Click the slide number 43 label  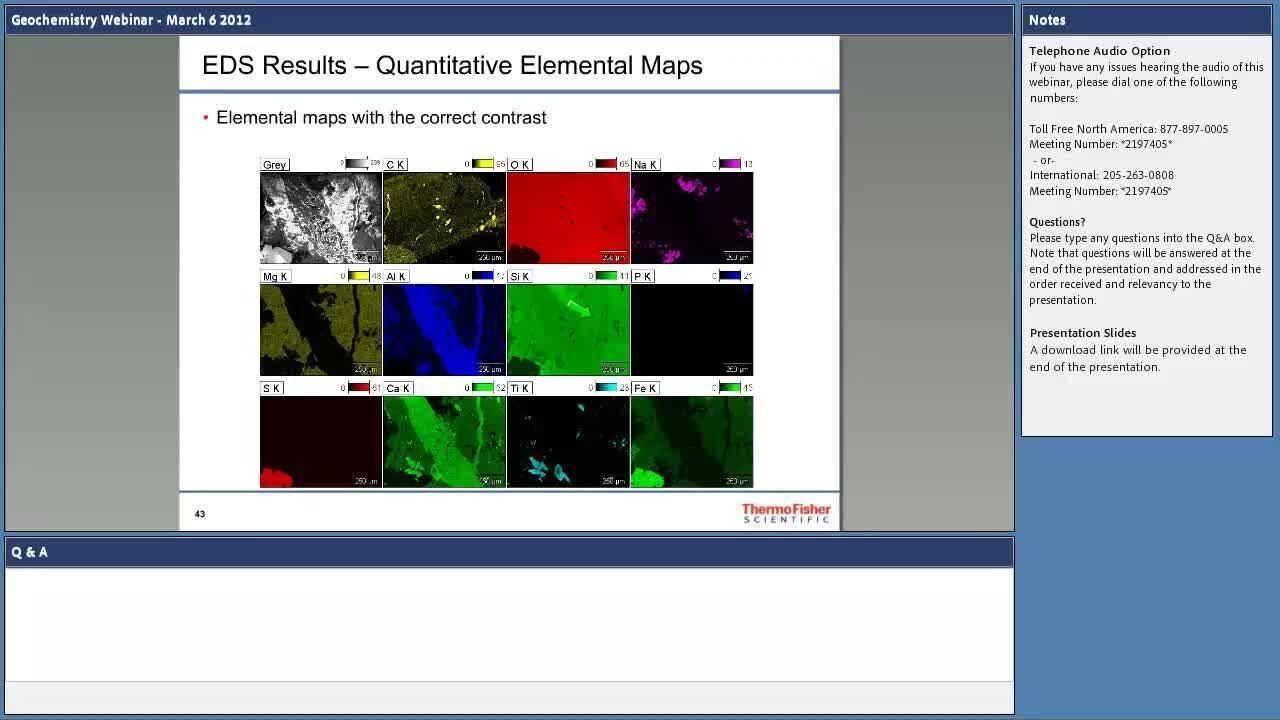pos(200,514)
